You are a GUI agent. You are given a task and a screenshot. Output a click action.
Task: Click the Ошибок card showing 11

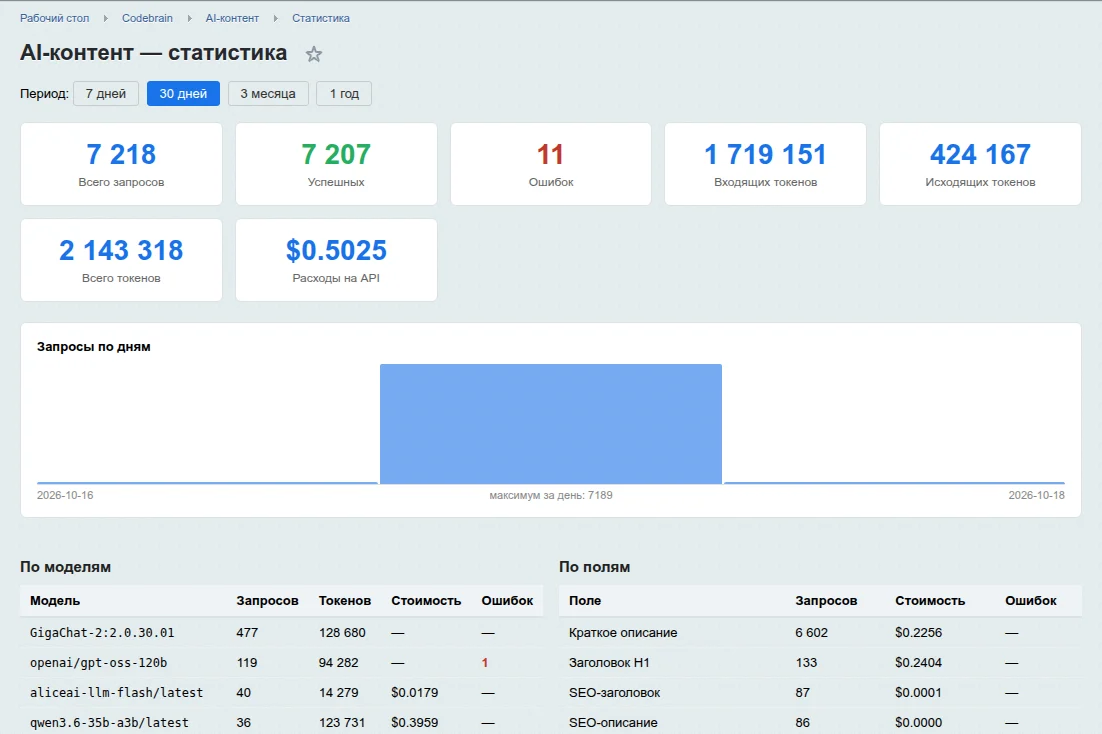[x=551, y=165]
